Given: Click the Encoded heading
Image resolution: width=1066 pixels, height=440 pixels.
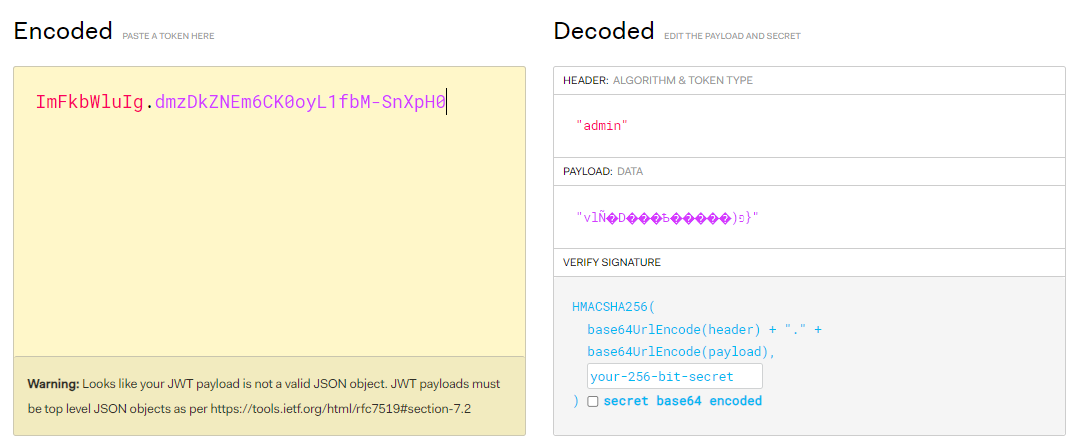Looking at the screenshot, I should coord(62,31).
